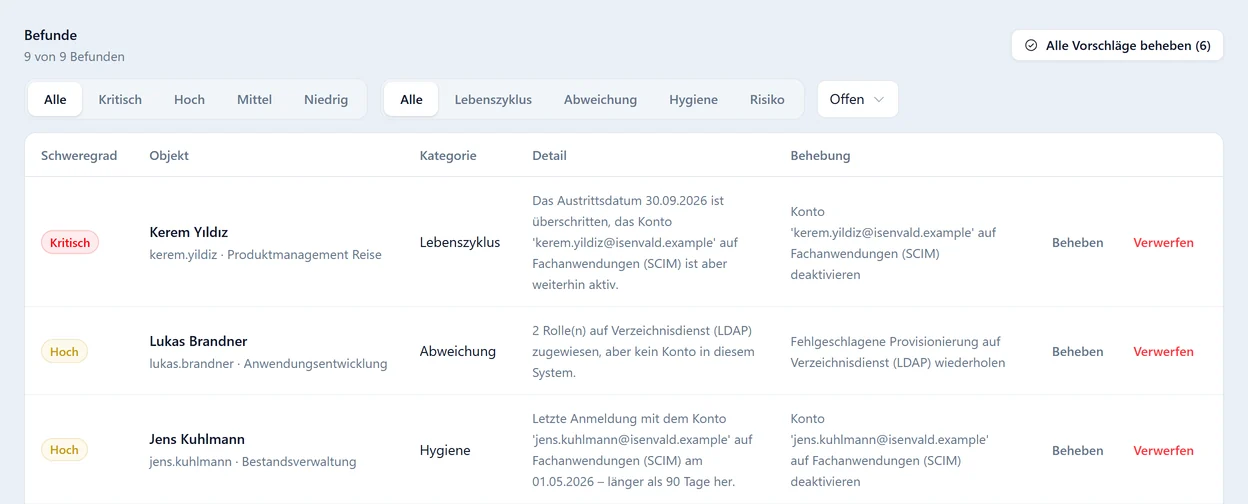Open the Offen status dropdown
The width and height of the screenshot is (1248, 504).
857,99
